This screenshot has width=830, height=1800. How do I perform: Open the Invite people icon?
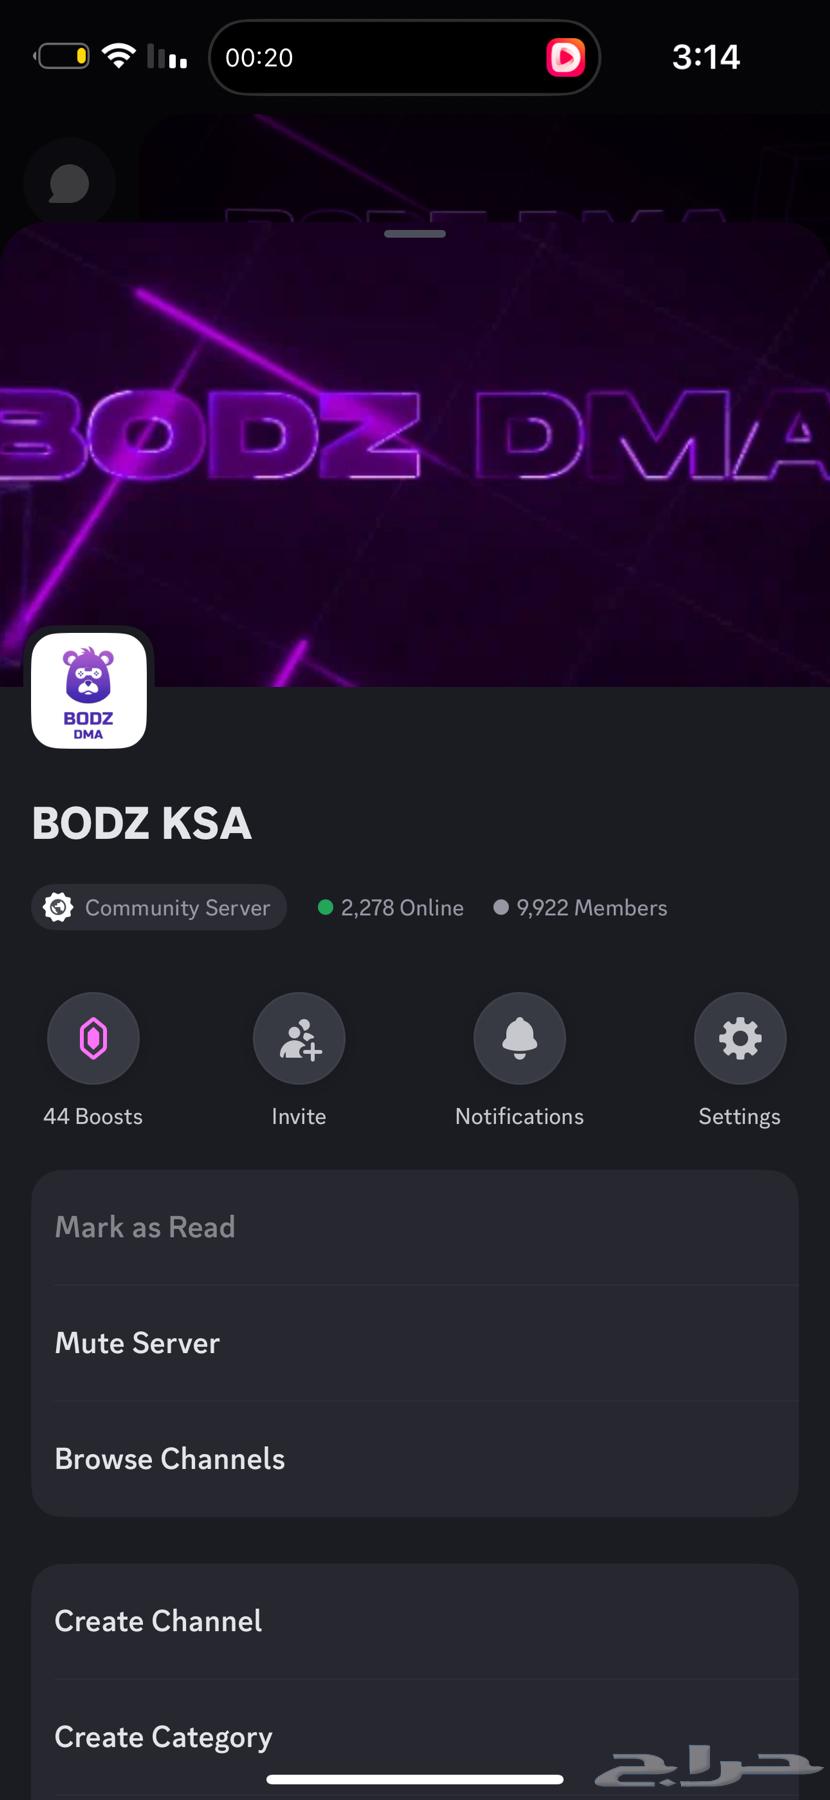click(299, 1038)
